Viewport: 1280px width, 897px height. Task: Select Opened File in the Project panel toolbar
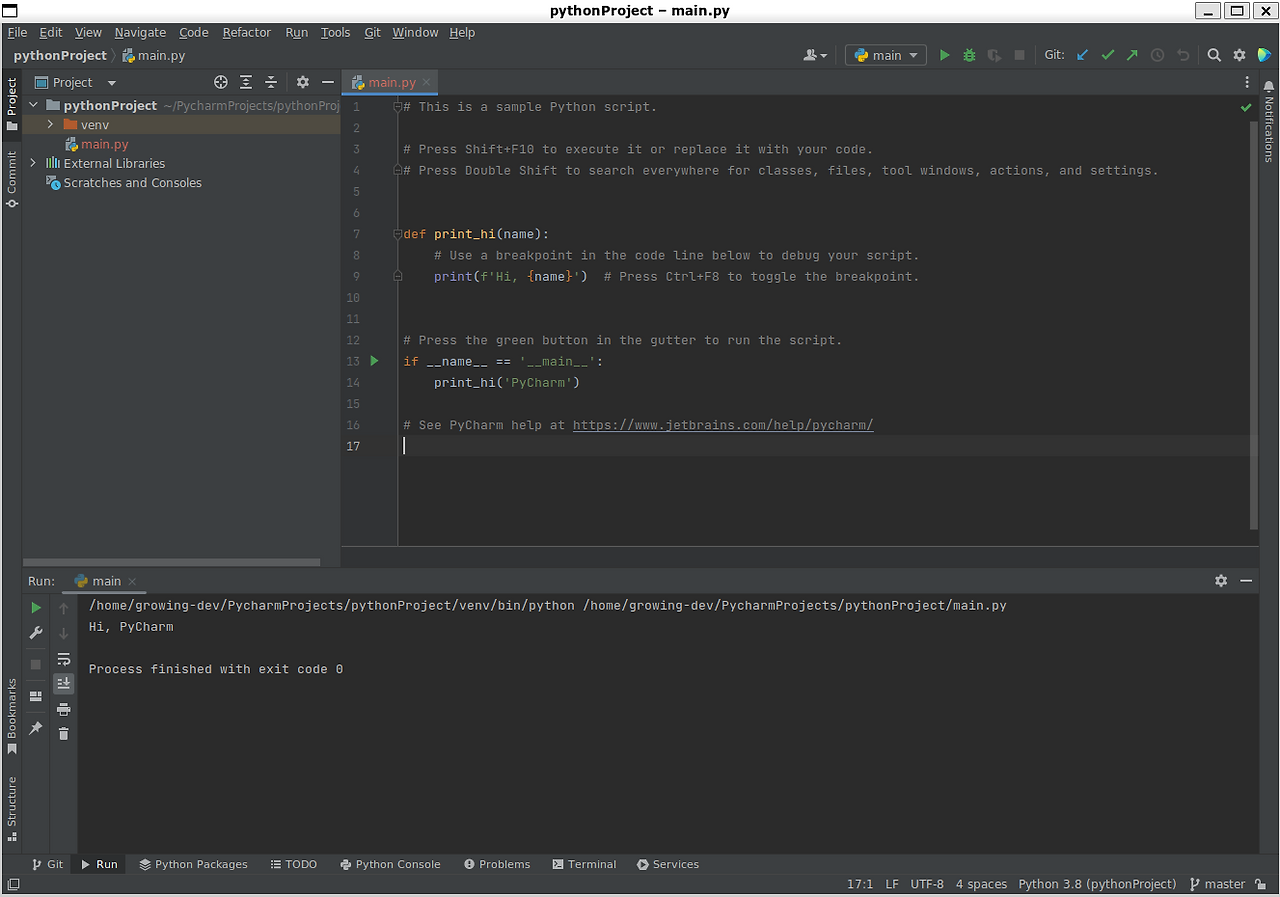(220, 82)
